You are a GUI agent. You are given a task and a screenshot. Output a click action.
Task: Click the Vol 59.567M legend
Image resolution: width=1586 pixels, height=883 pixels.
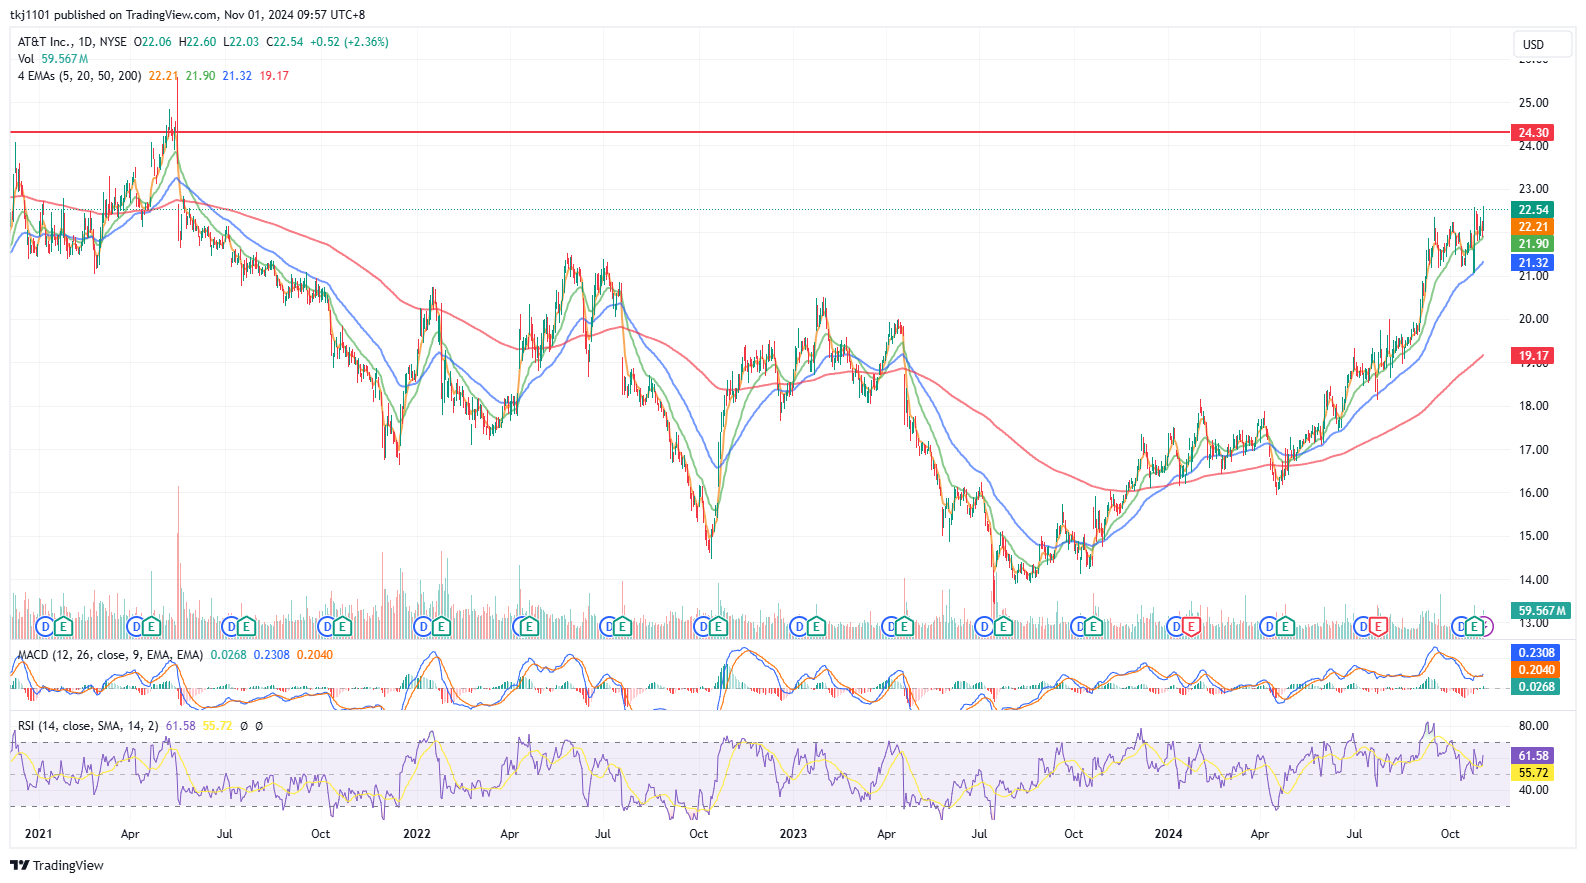pos(53,59)
